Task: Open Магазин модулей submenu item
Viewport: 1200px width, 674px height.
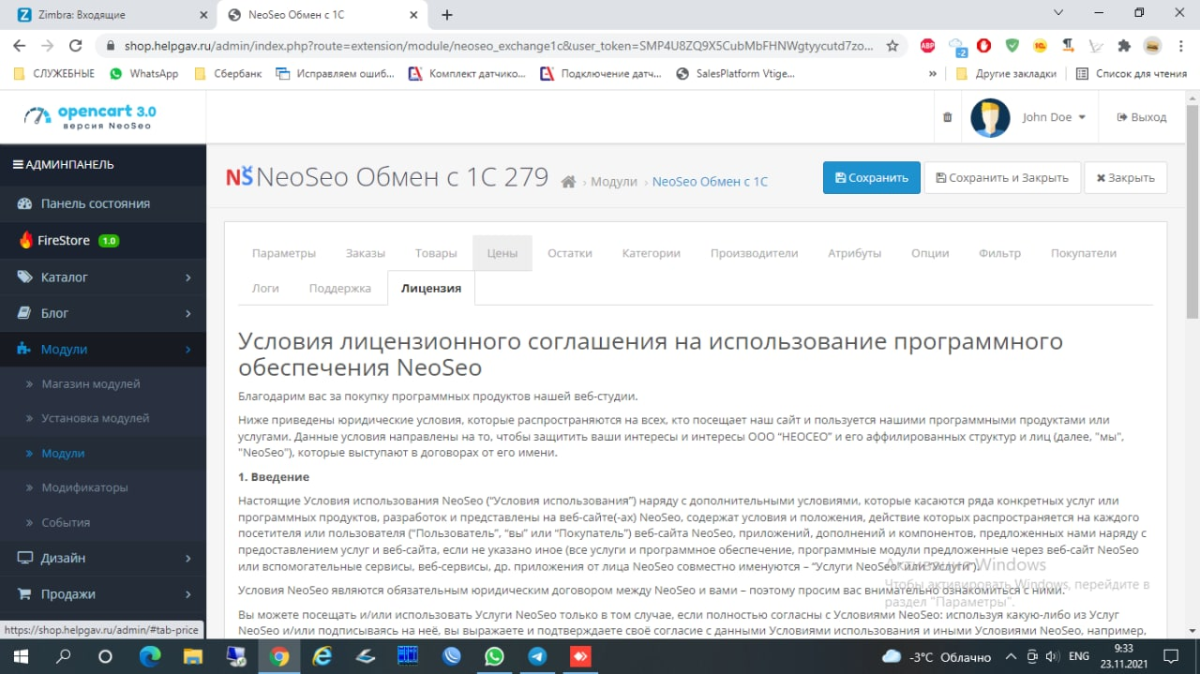Action: [x=91, y=384]
